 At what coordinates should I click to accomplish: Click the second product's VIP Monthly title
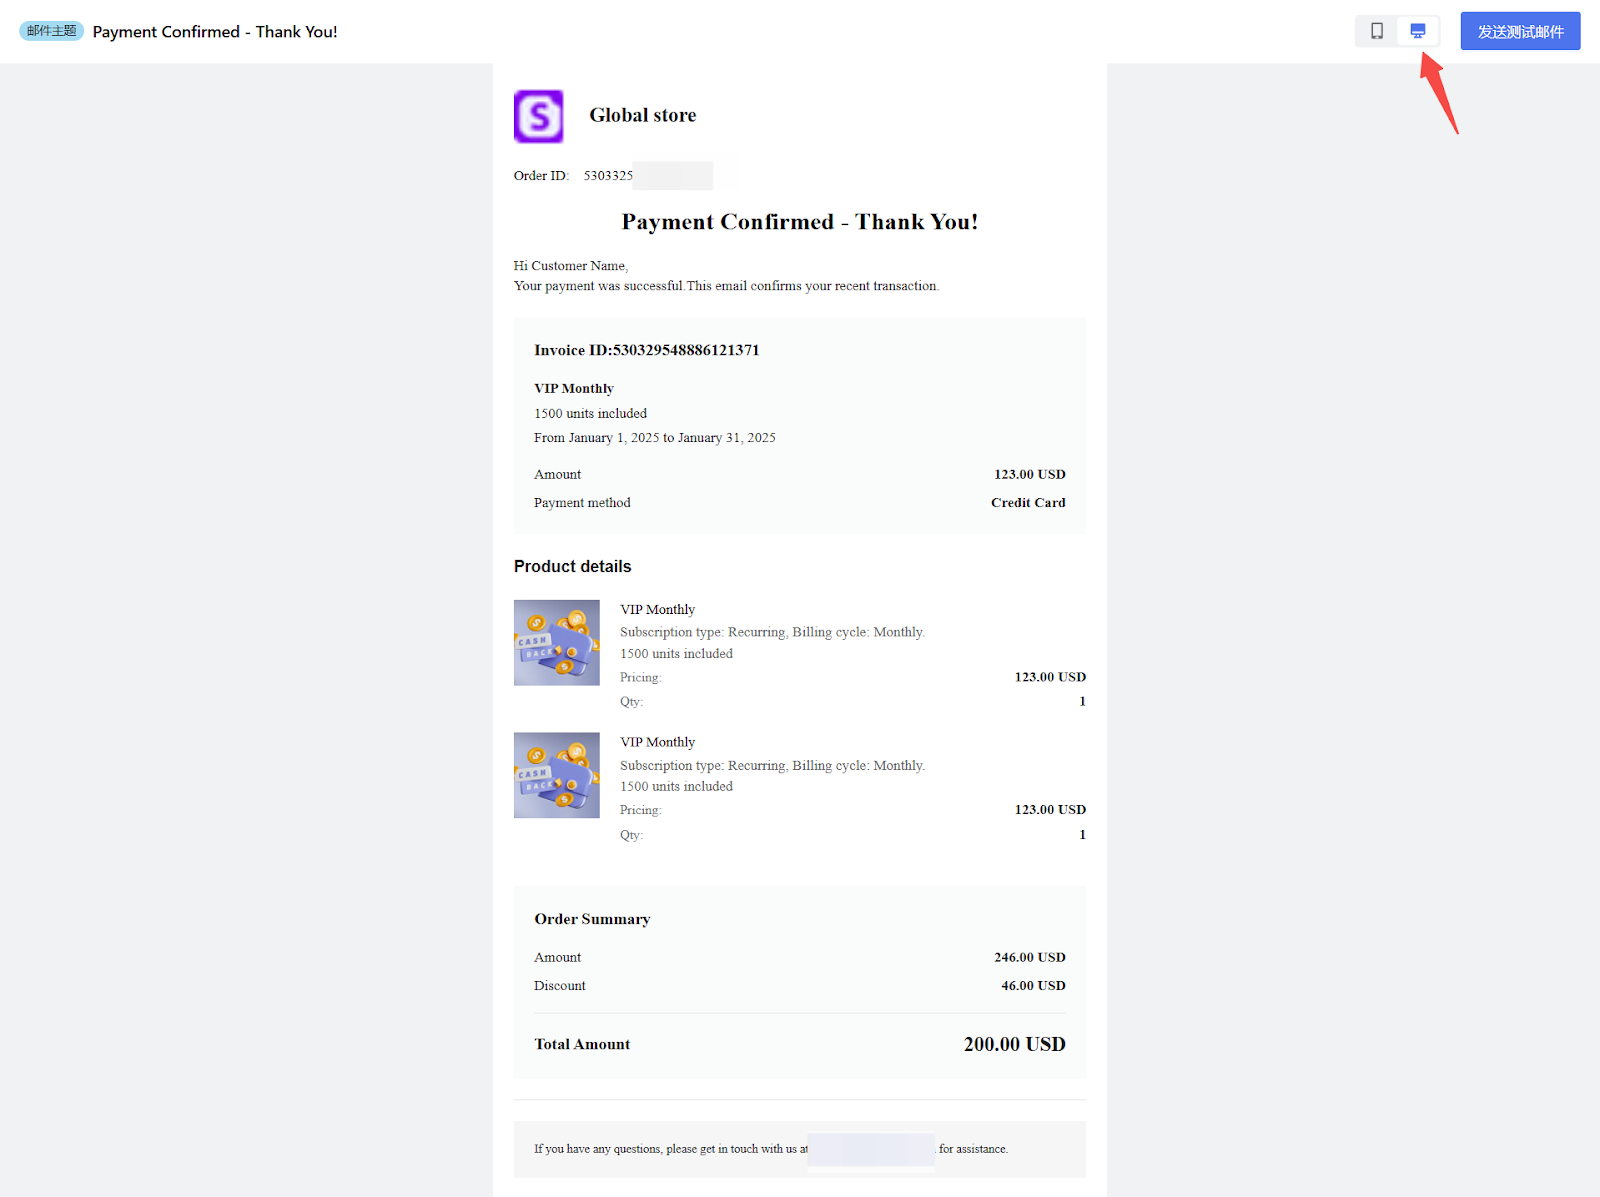pyautogui.click(x=657, y=742)
